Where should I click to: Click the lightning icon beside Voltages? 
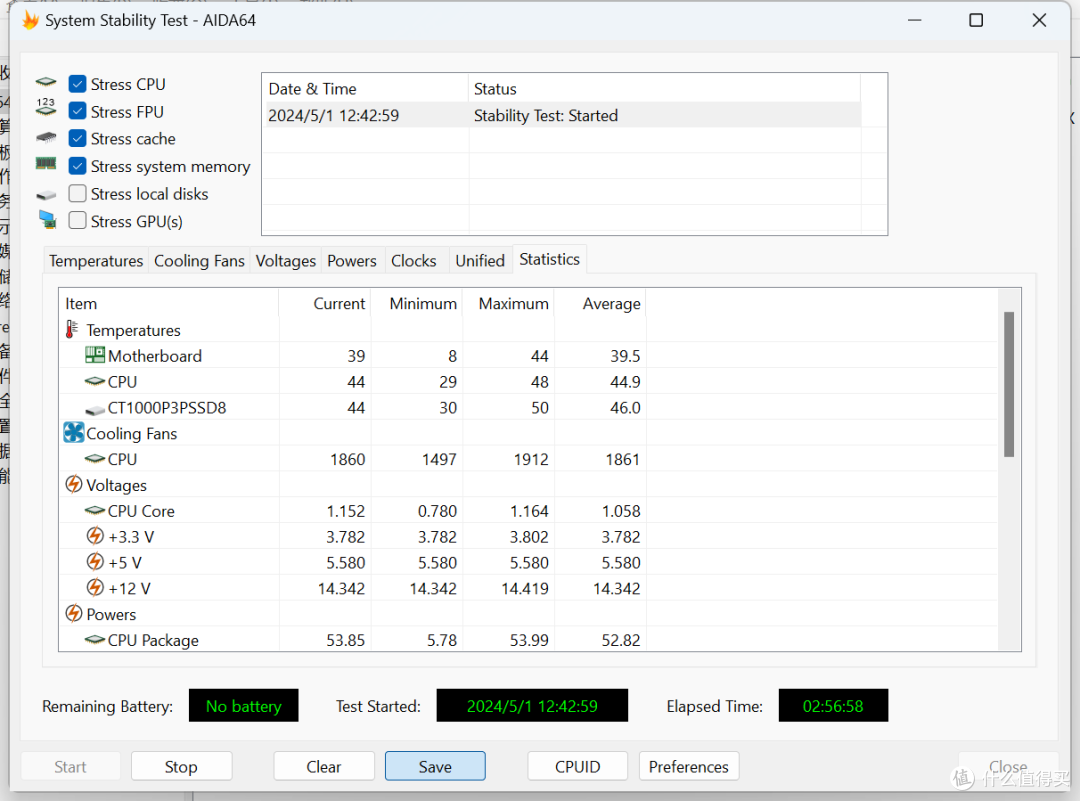(x=73, y=485)
